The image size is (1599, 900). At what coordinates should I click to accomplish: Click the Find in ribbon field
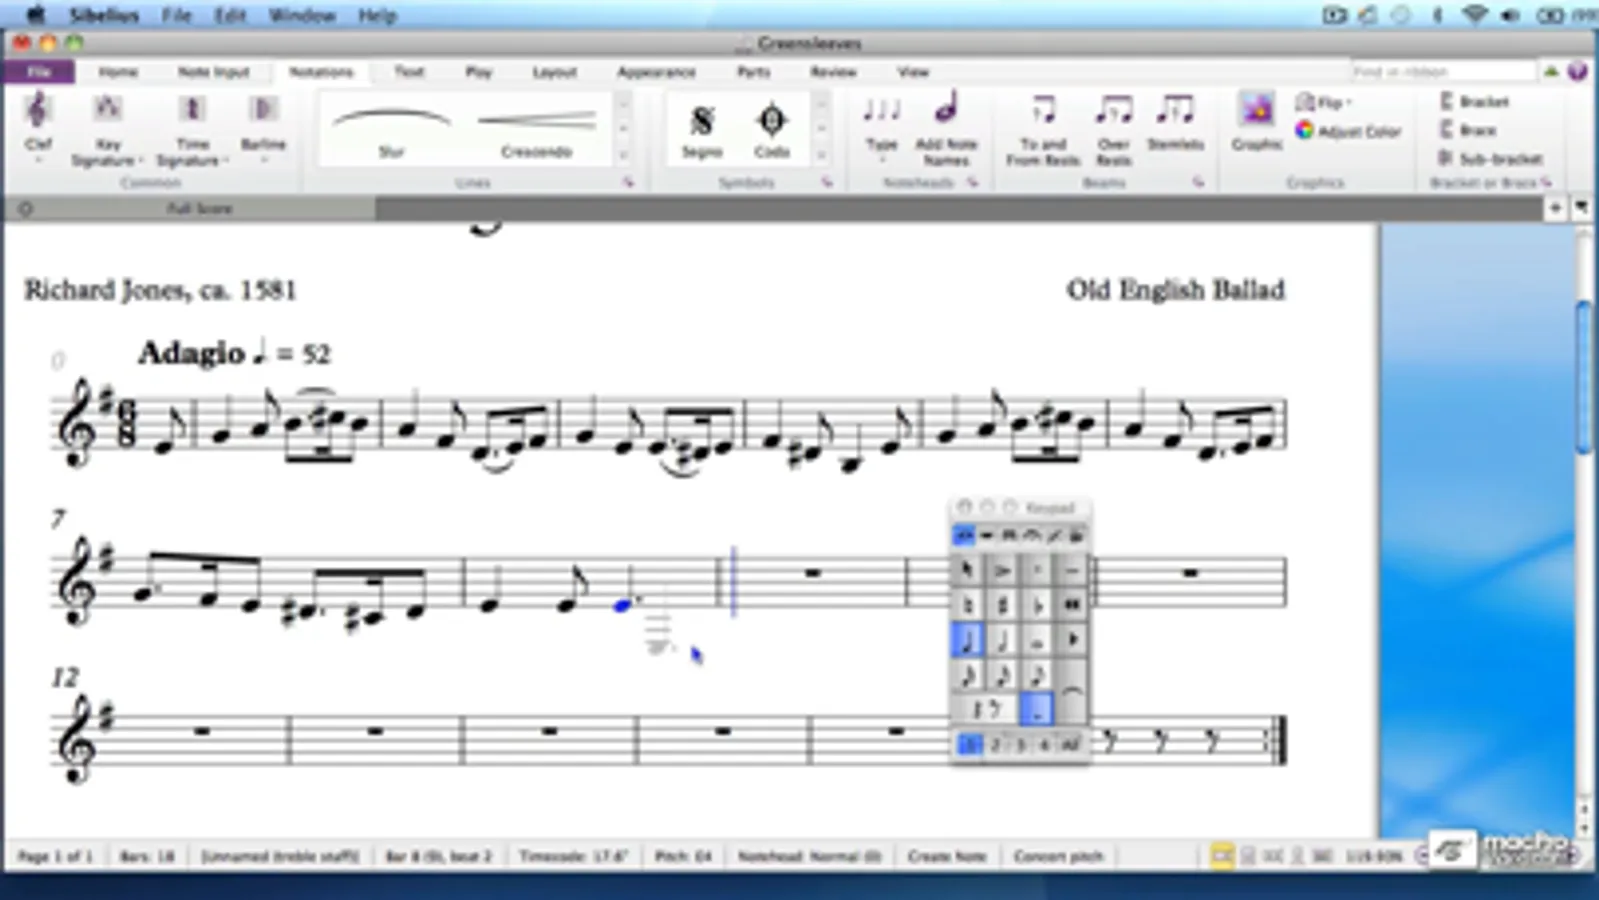1443,72
